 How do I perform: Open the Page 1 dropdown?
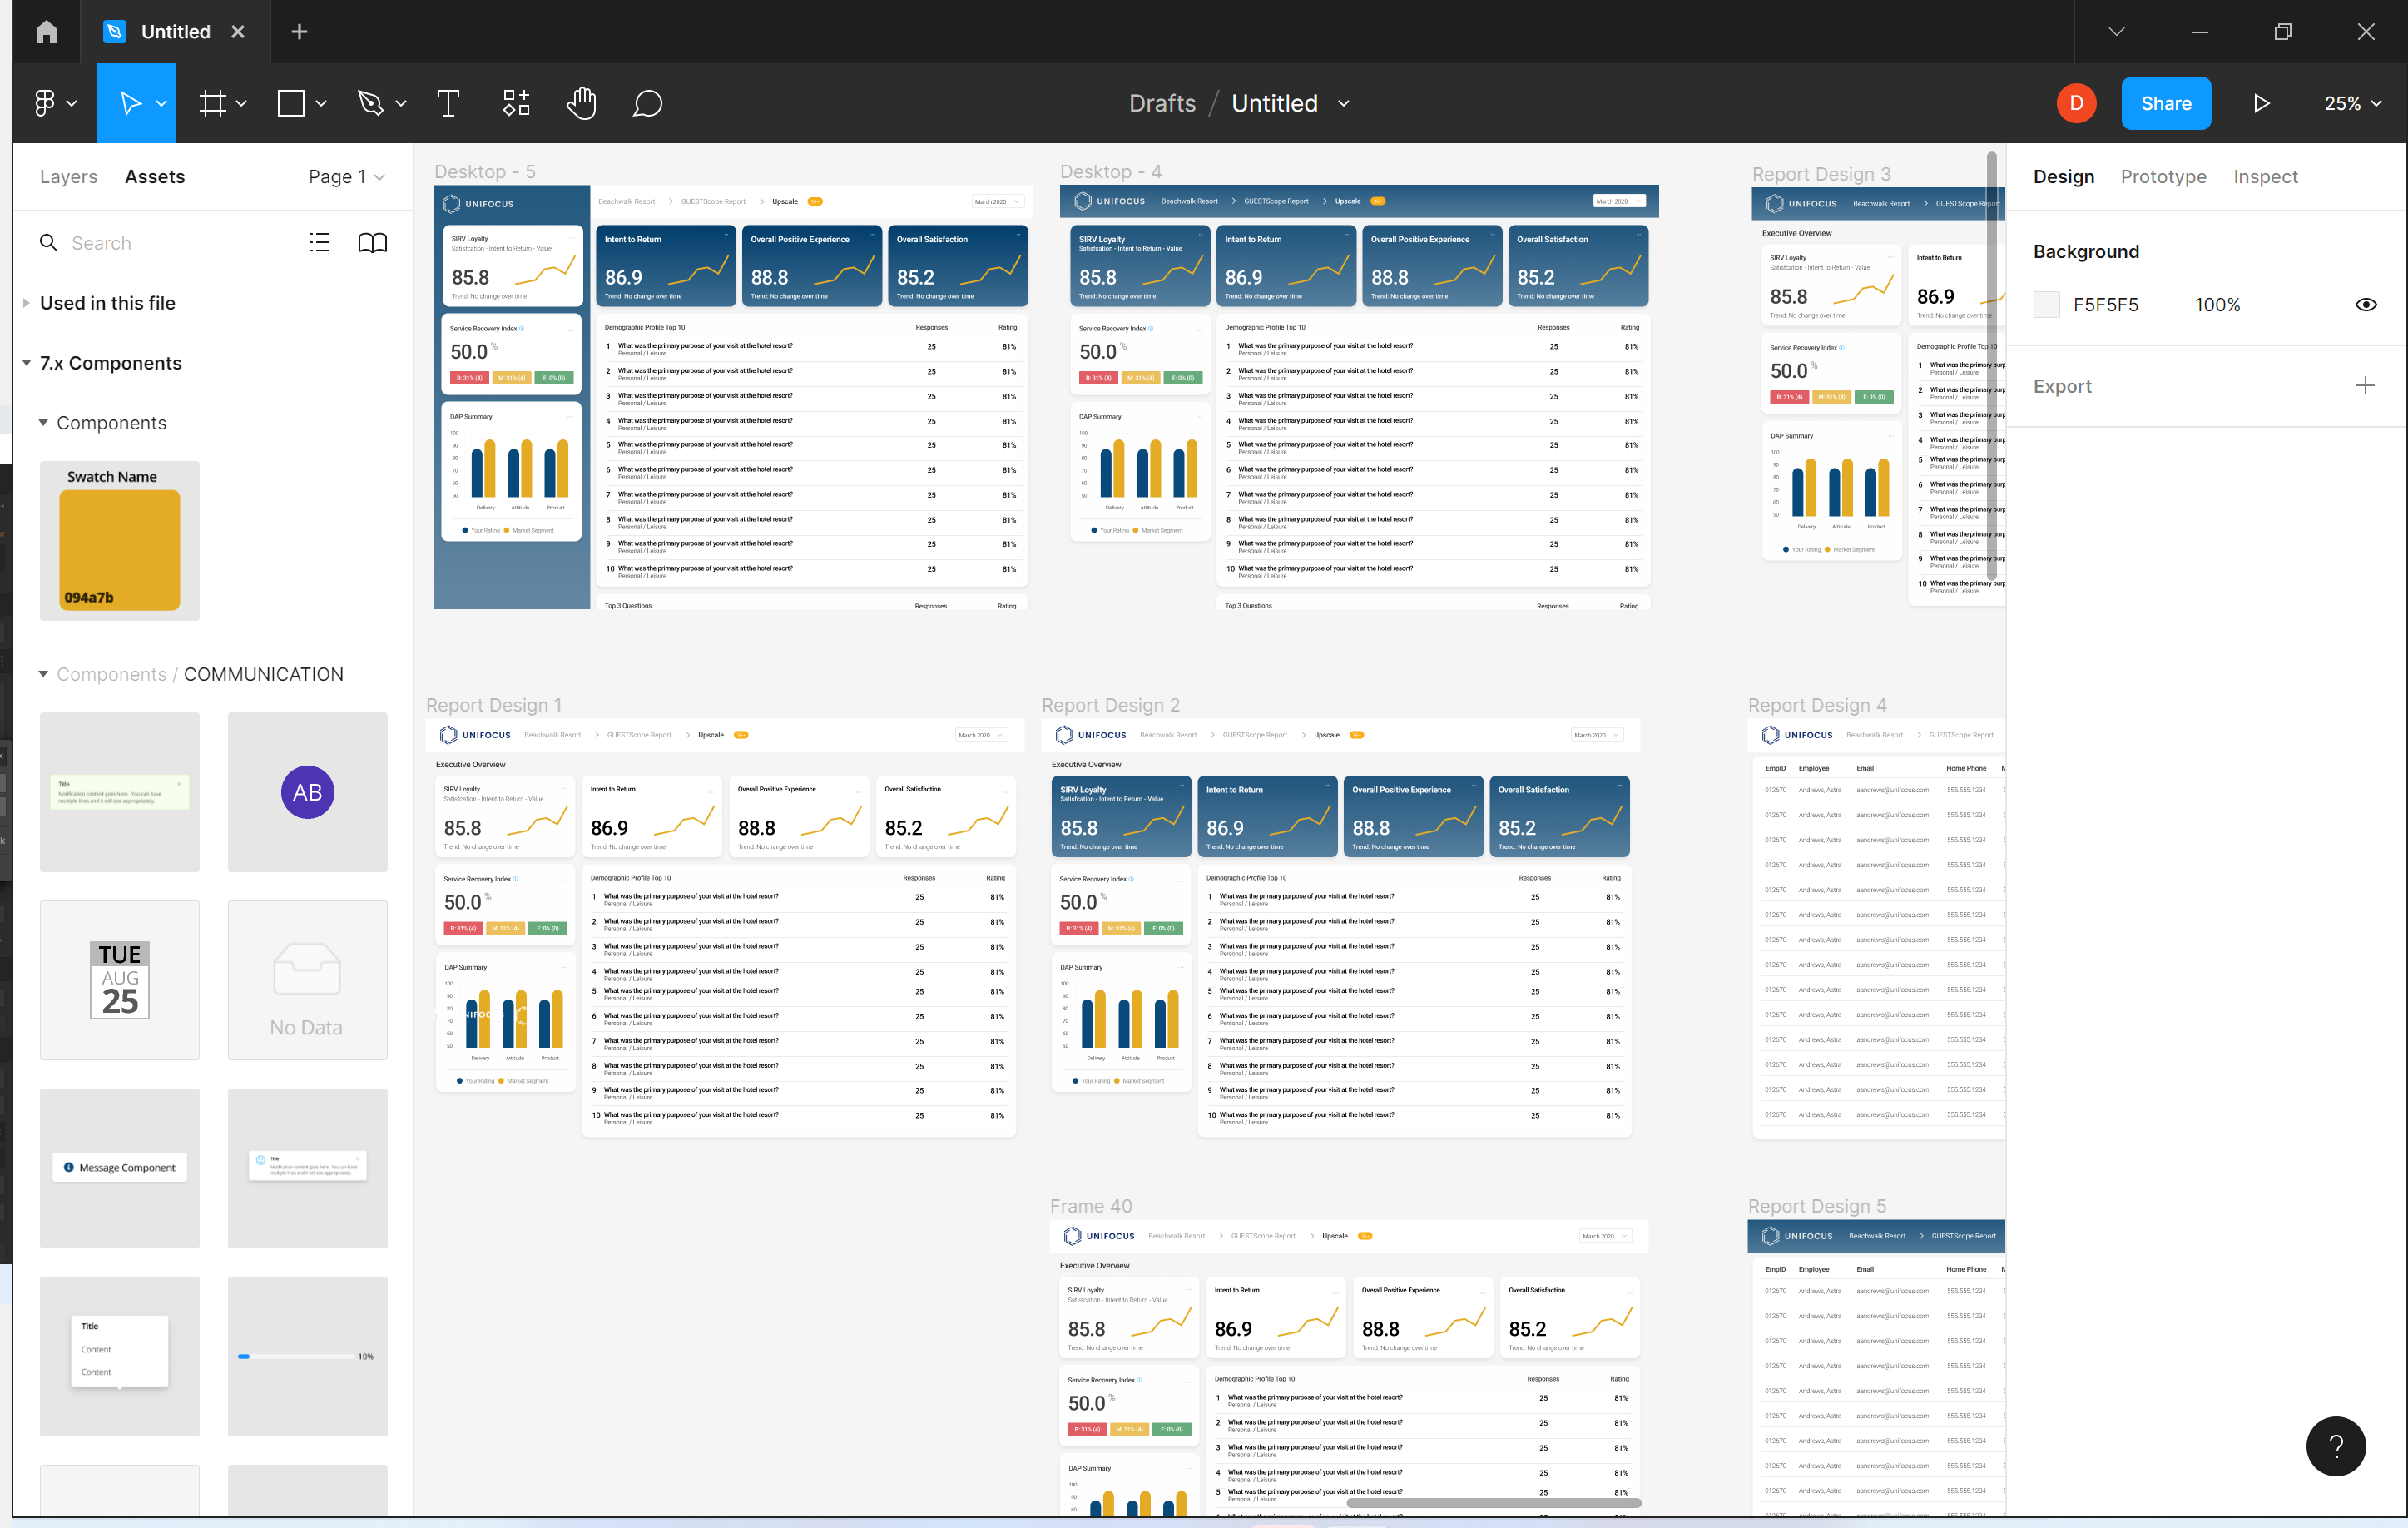pos(346,177)
